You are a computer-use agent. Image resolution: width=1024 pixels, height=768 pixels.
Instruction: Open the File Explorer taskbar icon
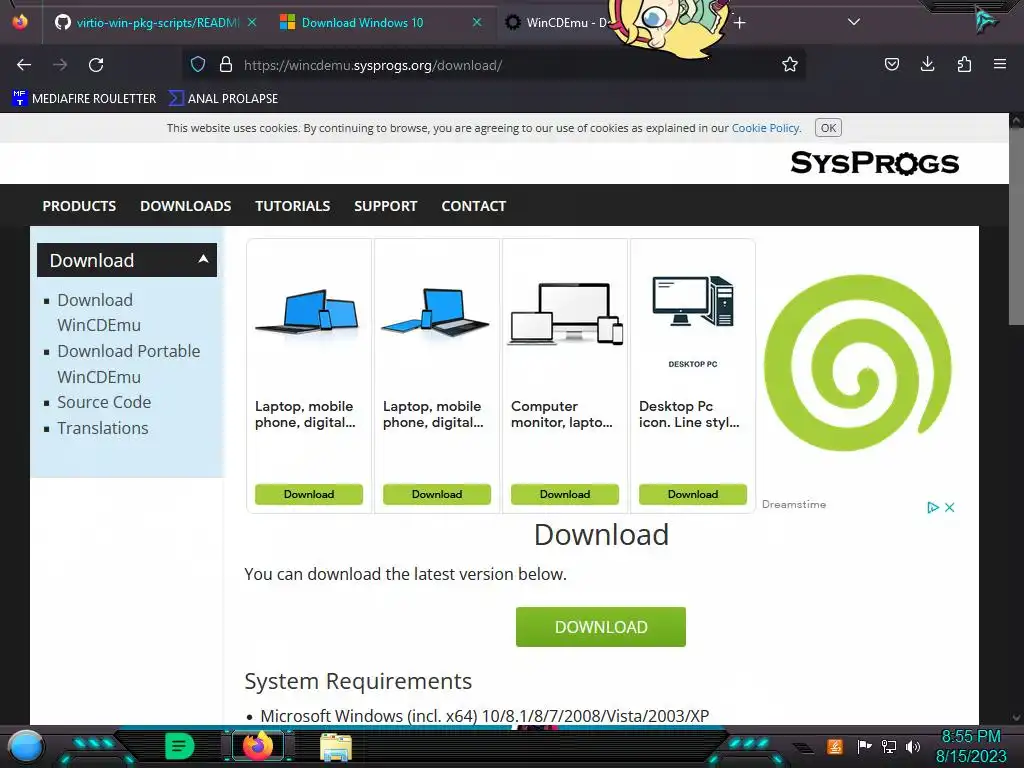pos(336,747)
